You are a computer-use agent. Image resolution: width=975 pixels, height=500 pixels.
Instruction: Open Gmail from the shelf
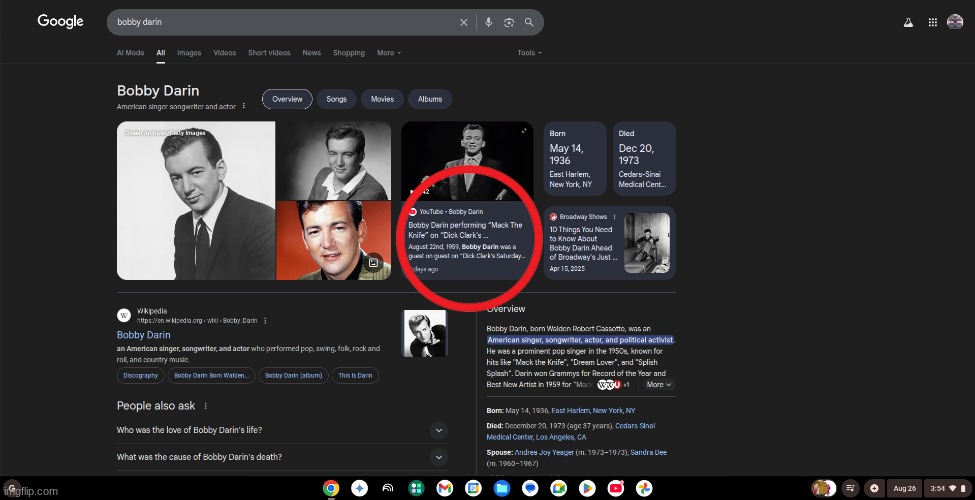coord(445,488)
